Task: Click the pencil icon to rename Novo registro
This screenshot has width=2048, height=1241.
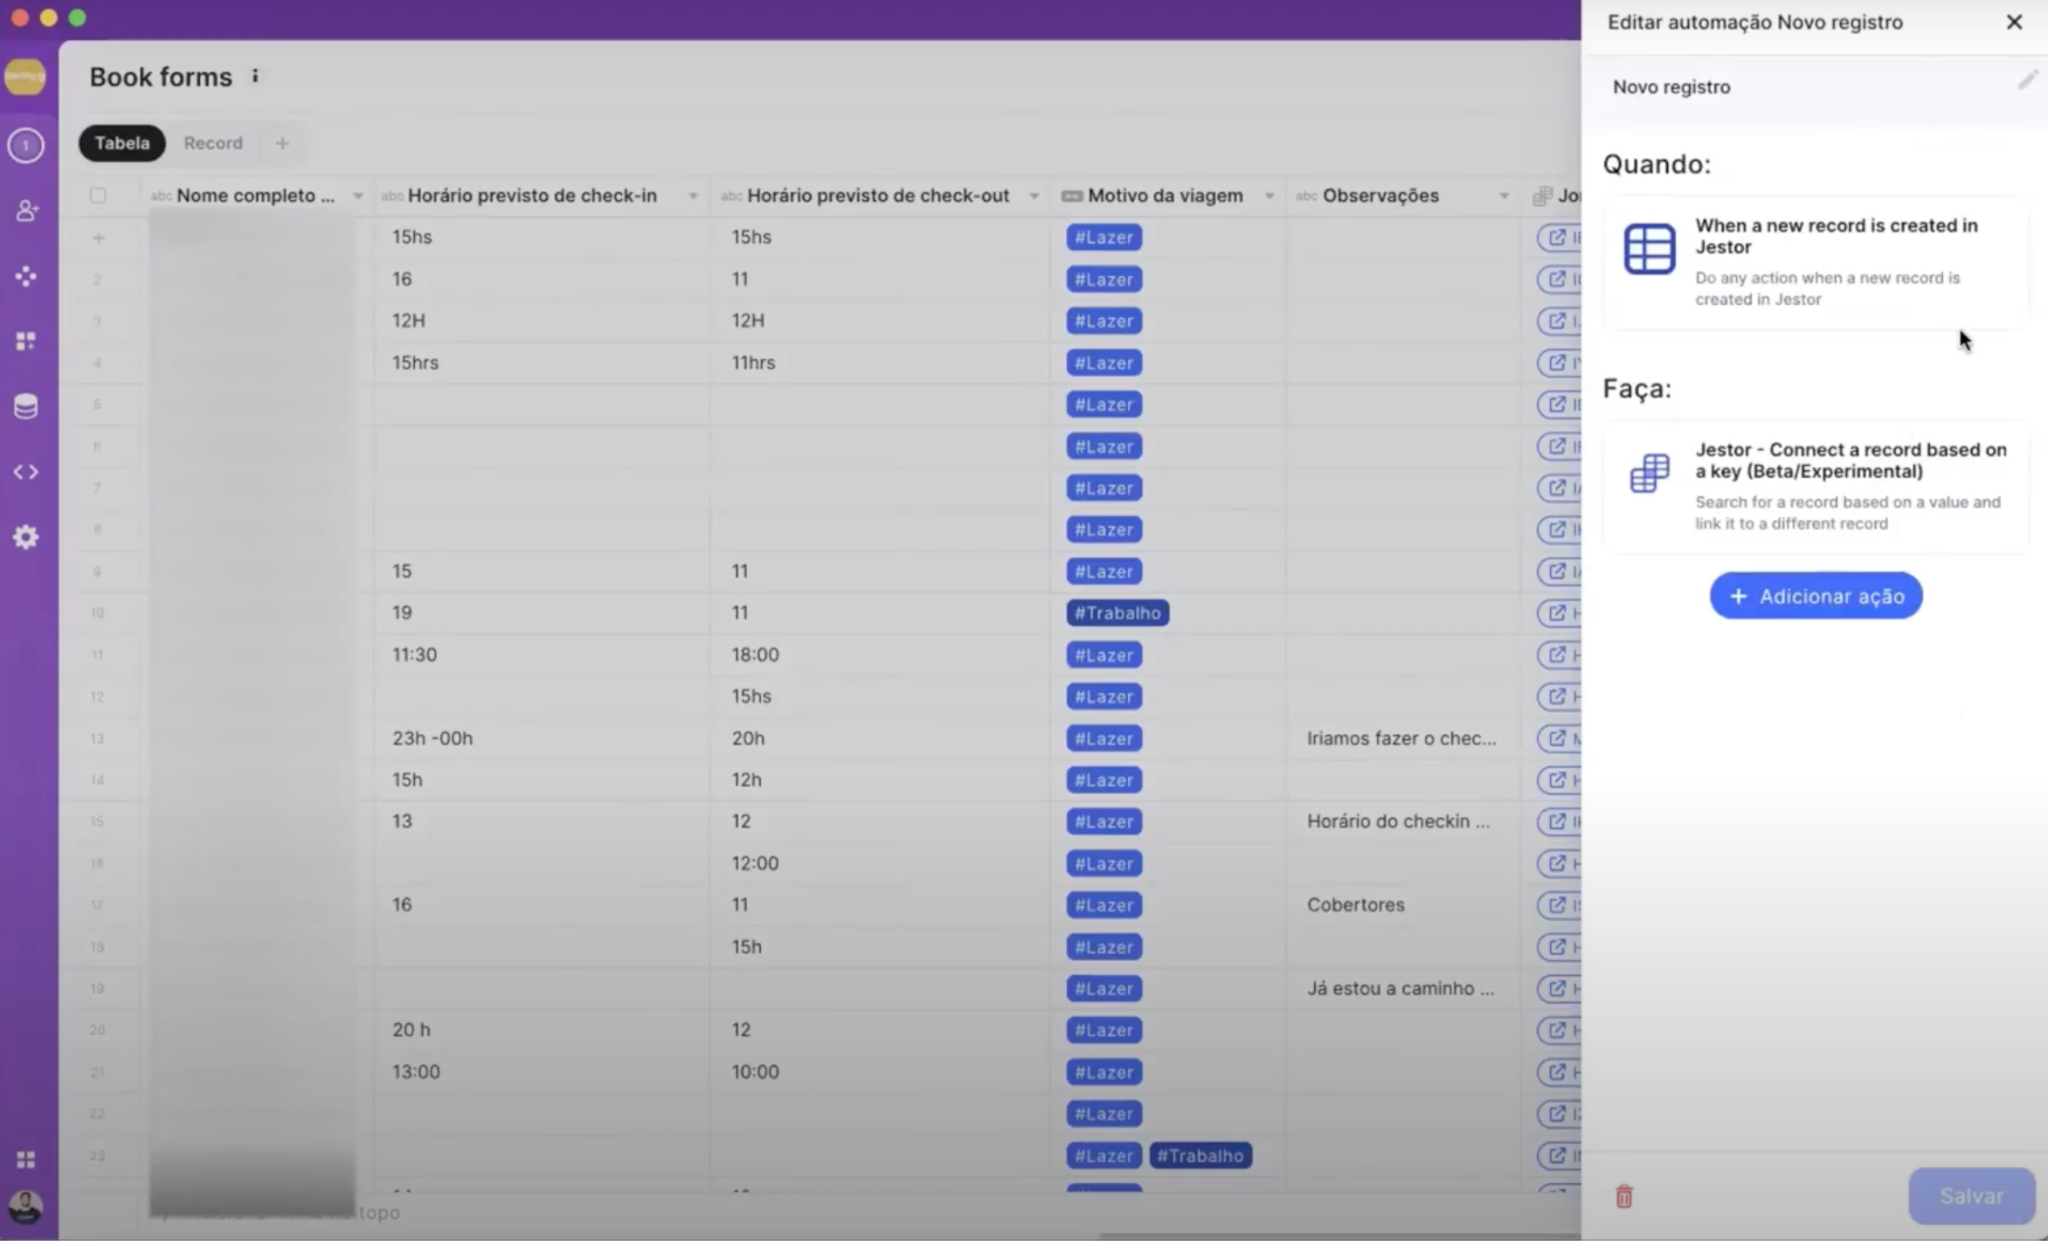Action: (2027, 81)
